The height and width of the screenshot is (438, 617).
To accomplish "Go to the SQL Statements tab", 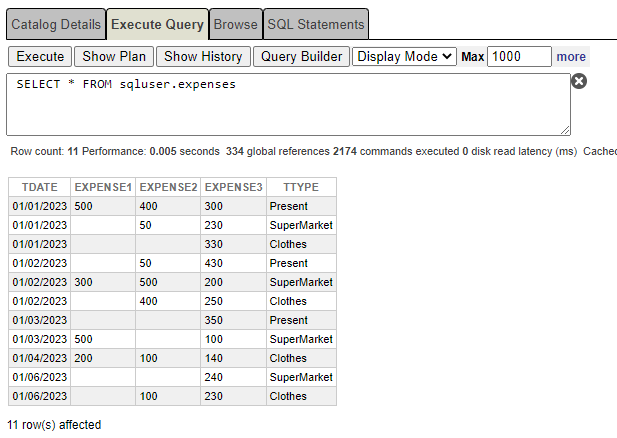I will point(315,24).
